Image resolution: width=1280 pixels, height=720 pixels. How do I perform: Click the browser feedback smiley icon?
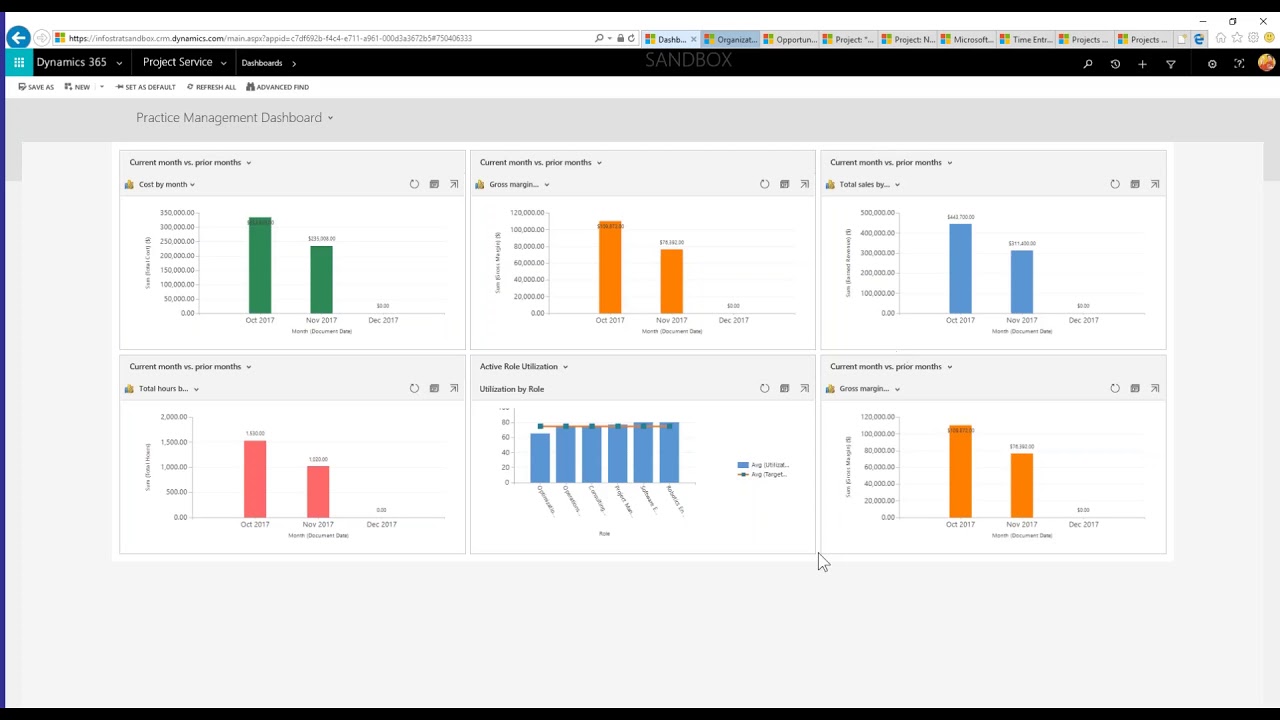1268,38
